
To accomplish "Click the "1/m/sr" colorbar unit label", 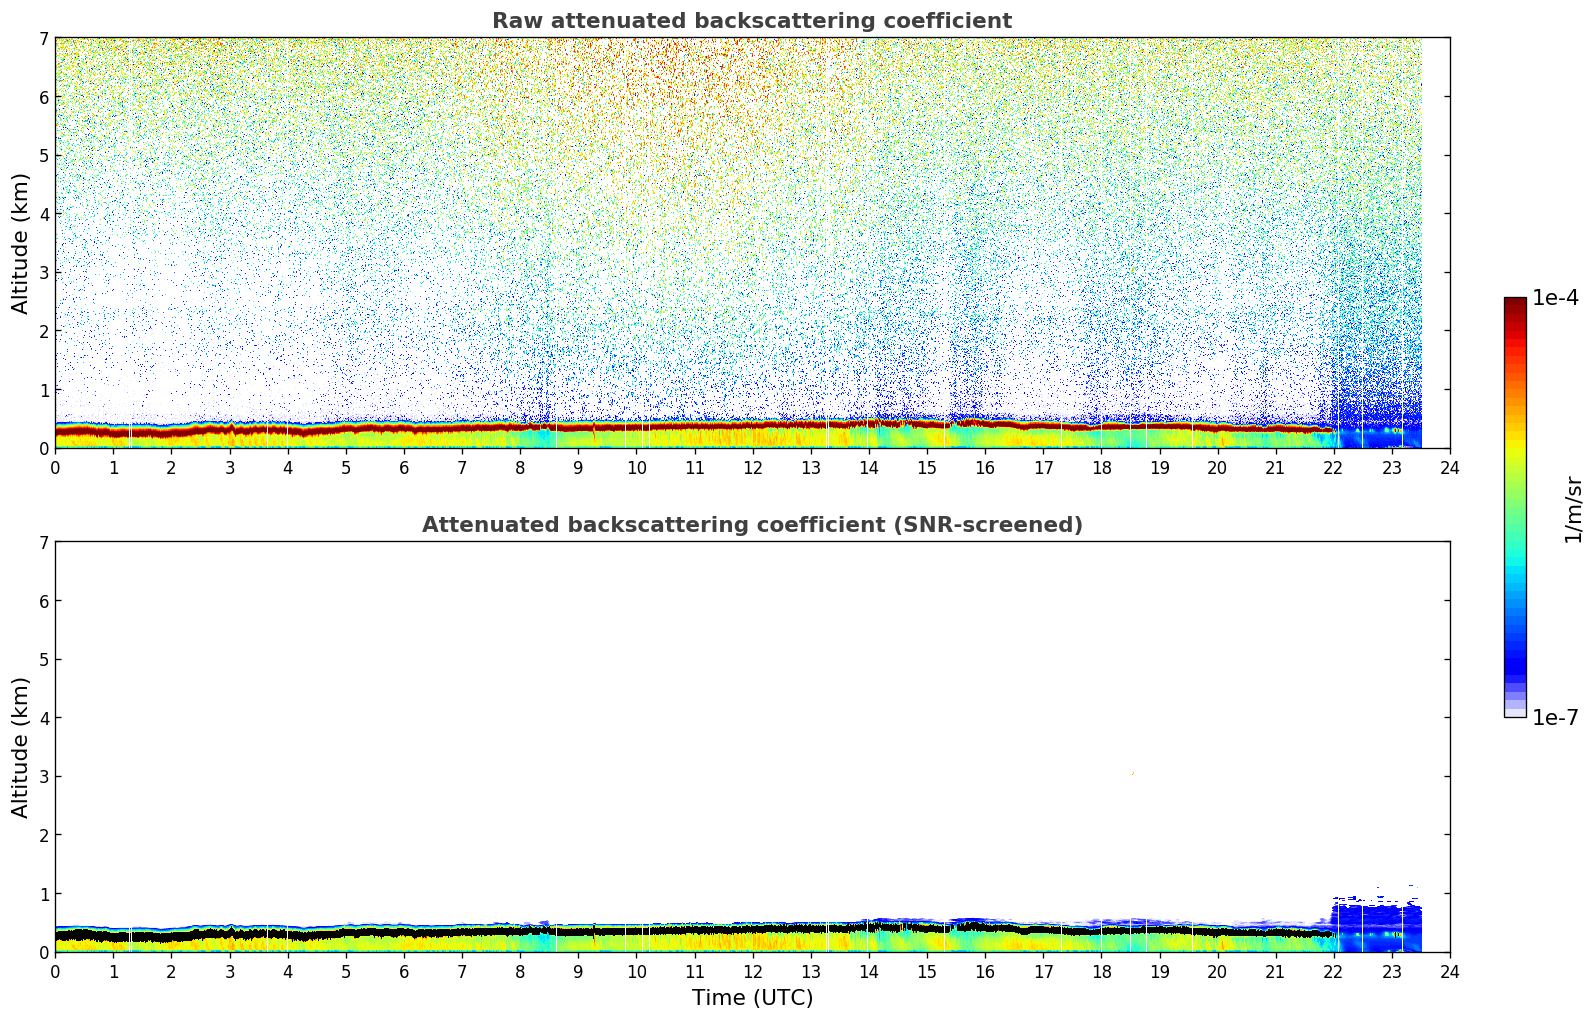I will [x=1573, y=508].
